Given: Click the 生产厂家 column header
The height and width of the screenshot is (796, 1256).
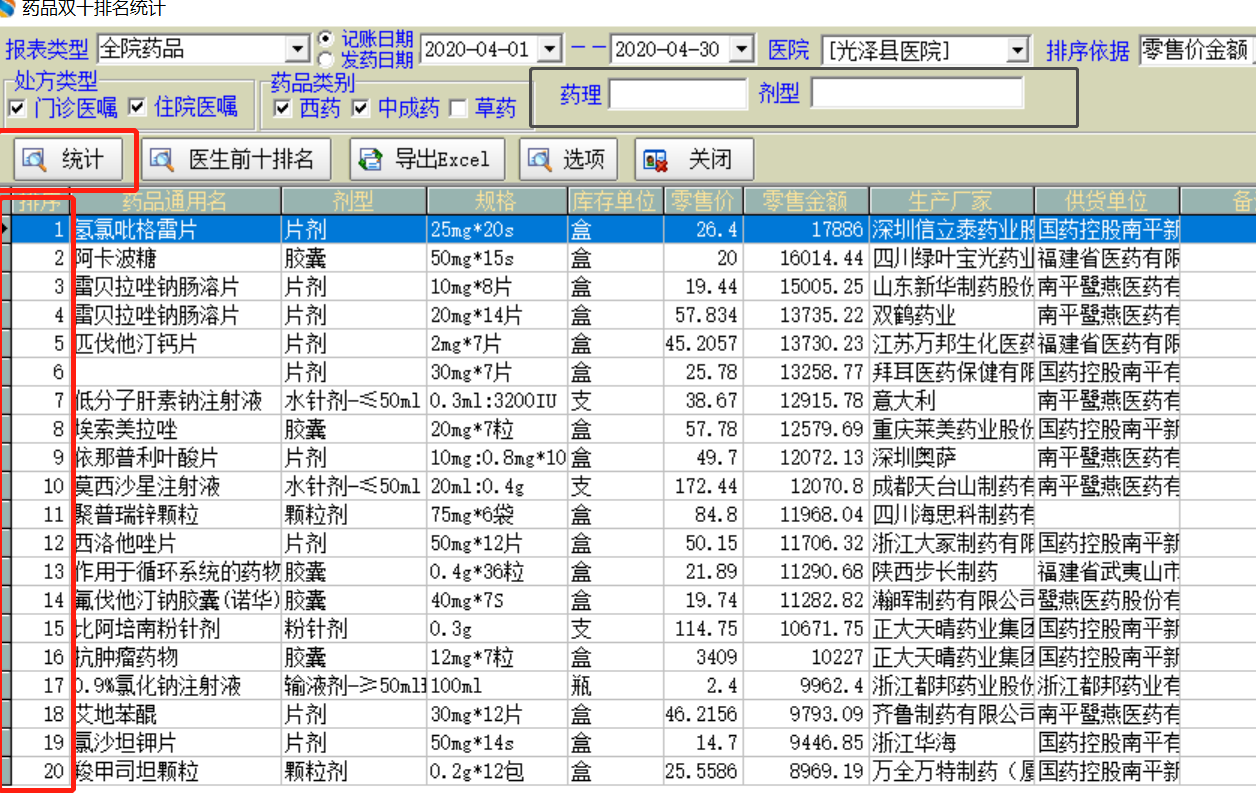Looking at the screenshot, I should pos(951,200).
